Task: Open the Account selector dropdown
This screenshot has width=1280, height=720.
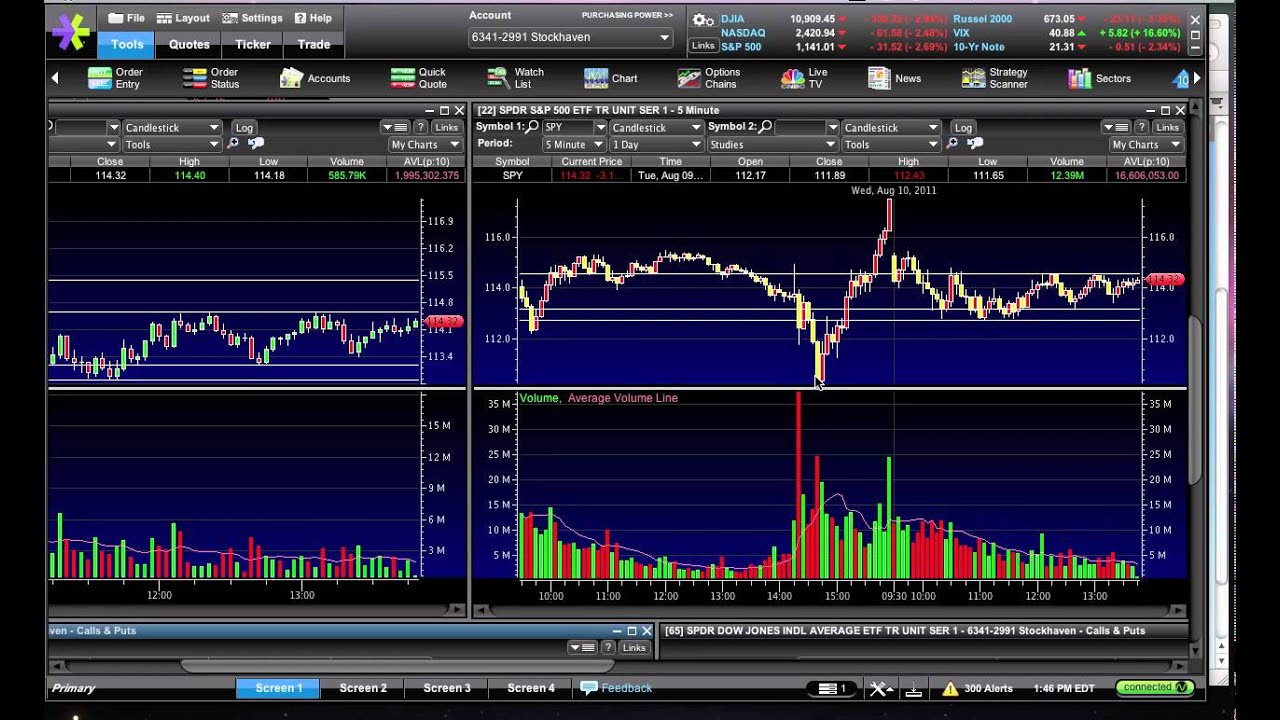Action: tap(569, 37)
